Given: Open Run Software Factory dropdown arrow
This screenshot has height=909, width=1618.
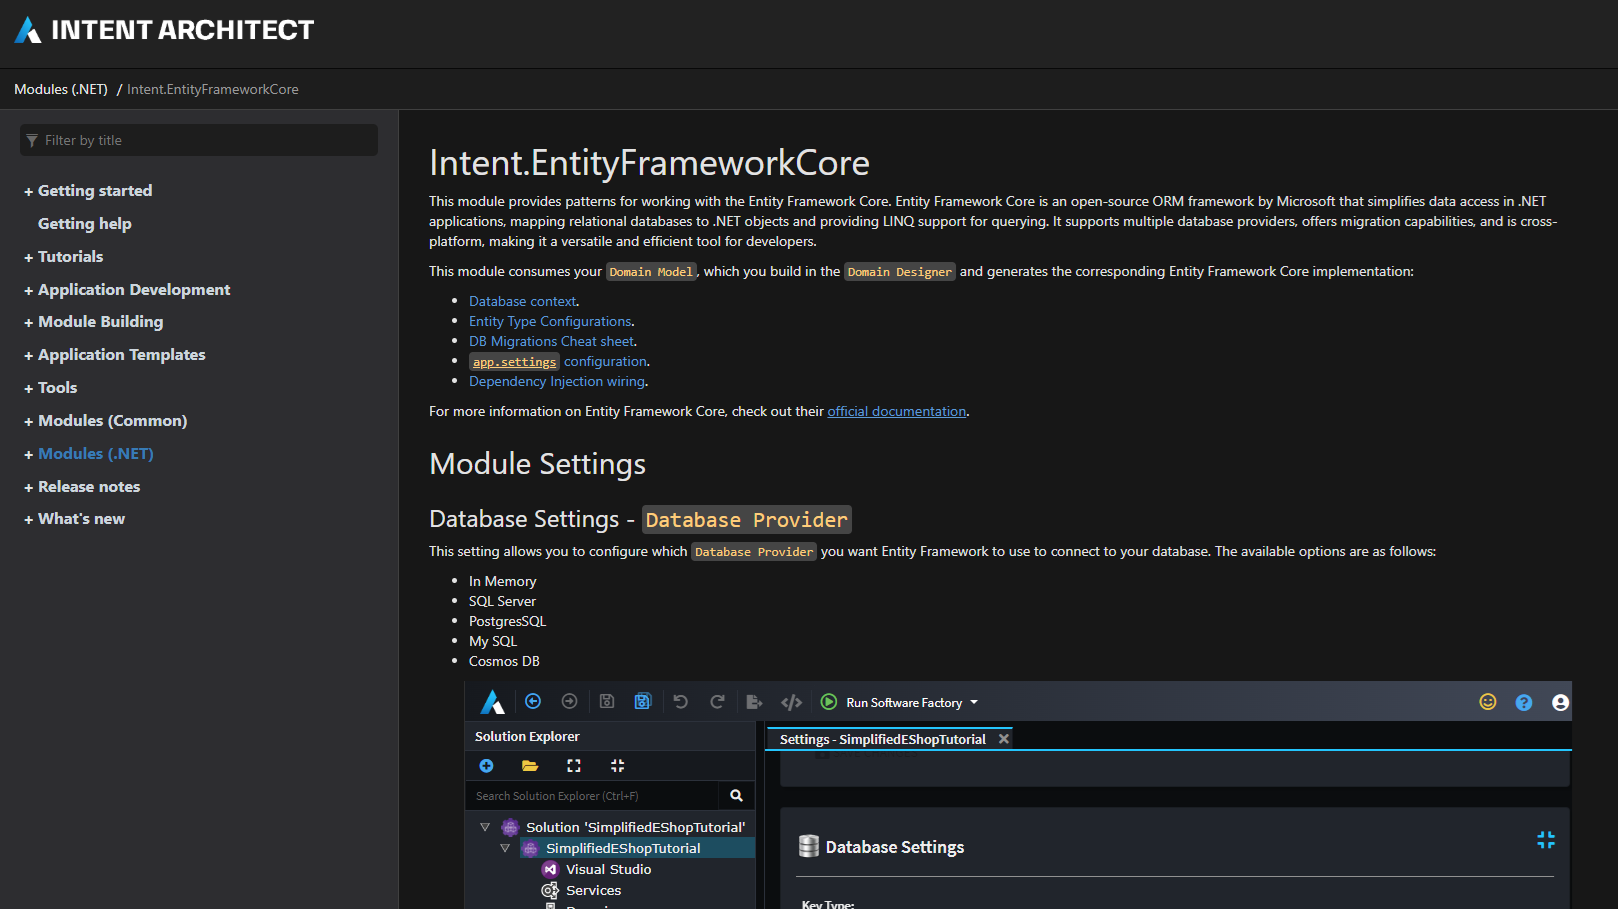Looking at the screenshot, I should pyautogui.click(x=974, y=702).
